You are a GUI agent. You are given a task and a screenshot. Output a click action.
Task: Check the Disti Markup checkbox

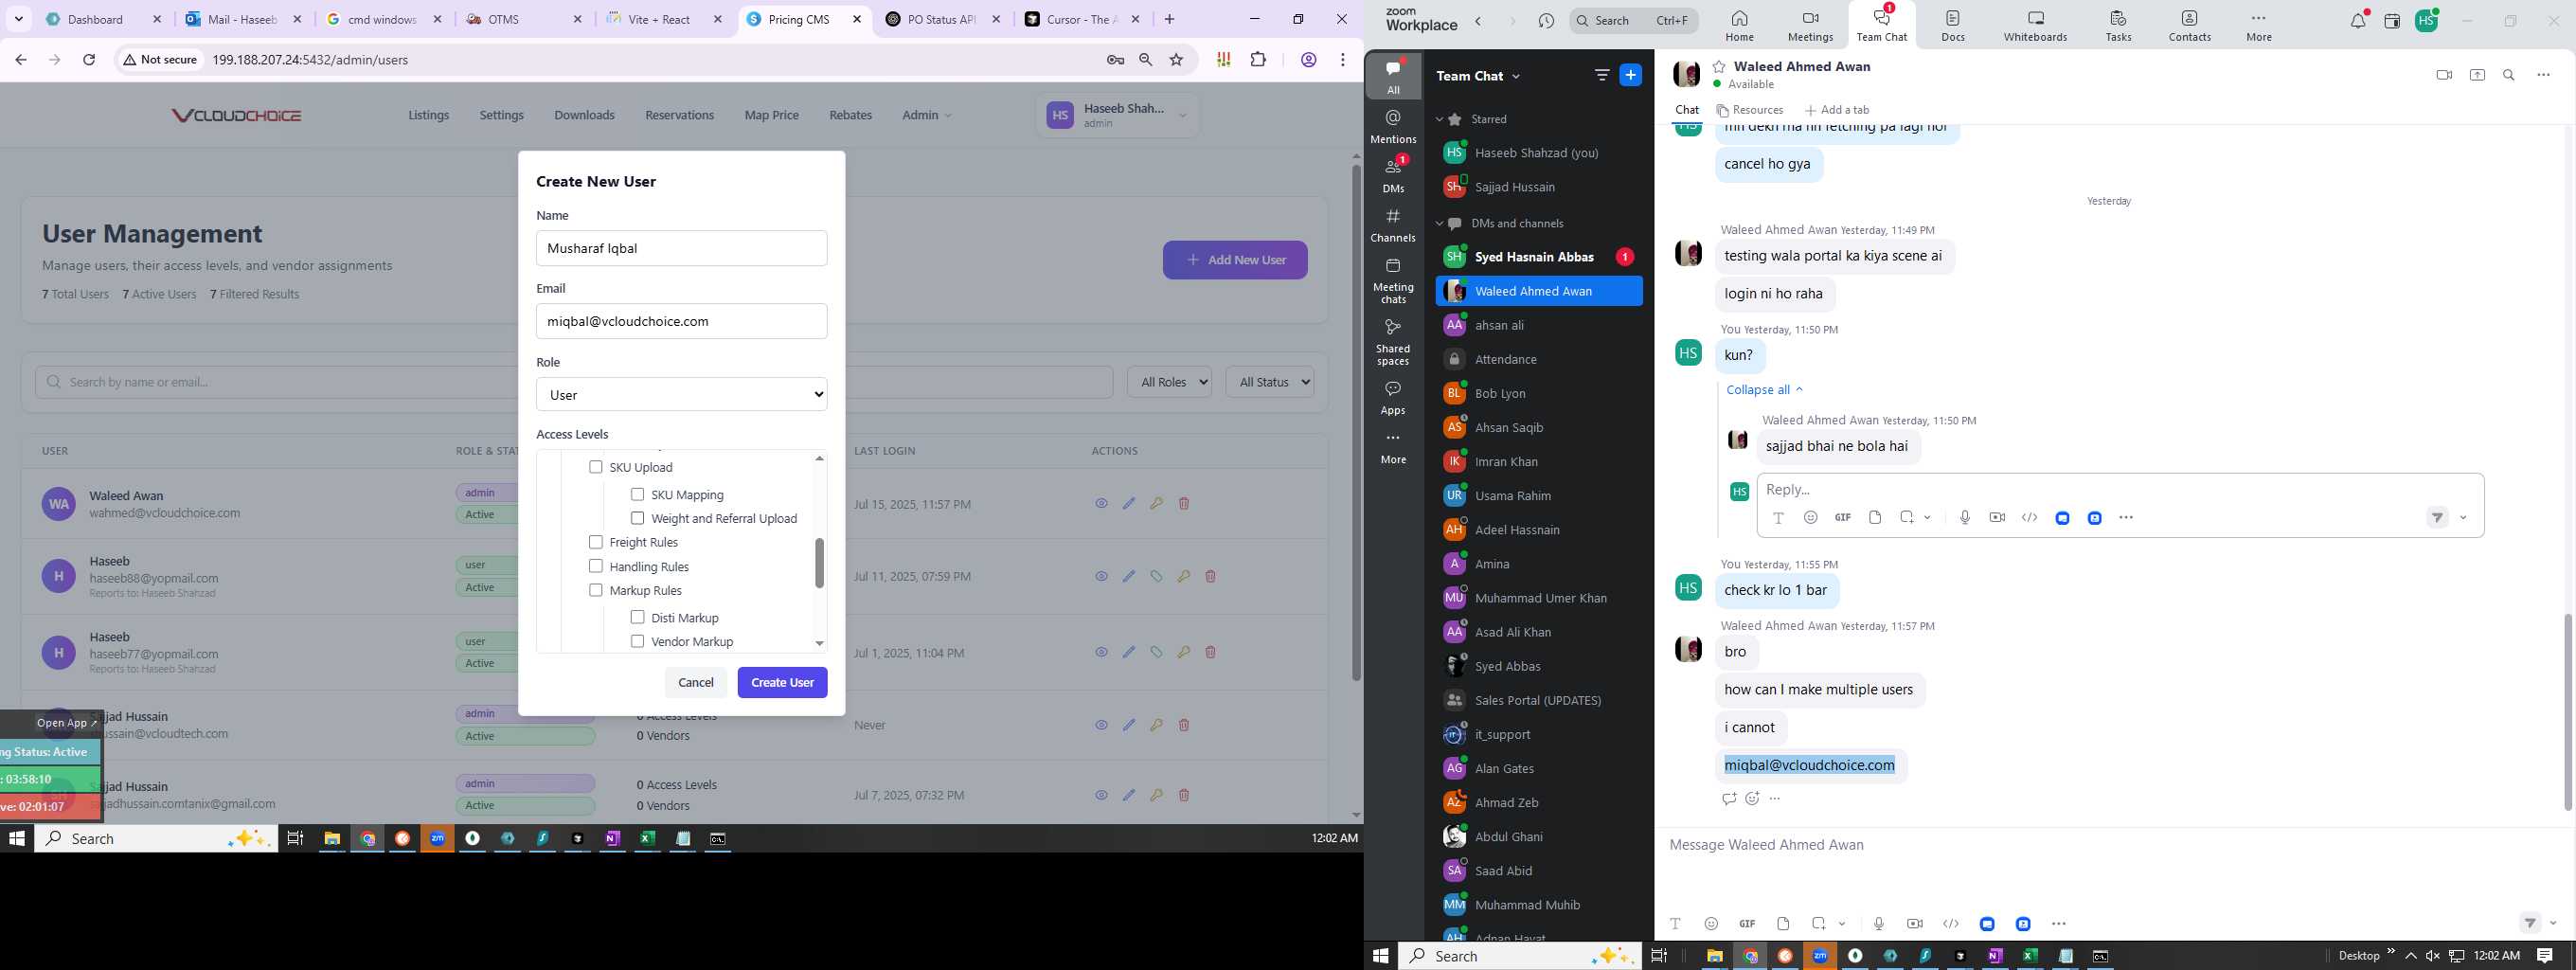tap(637, 617)
